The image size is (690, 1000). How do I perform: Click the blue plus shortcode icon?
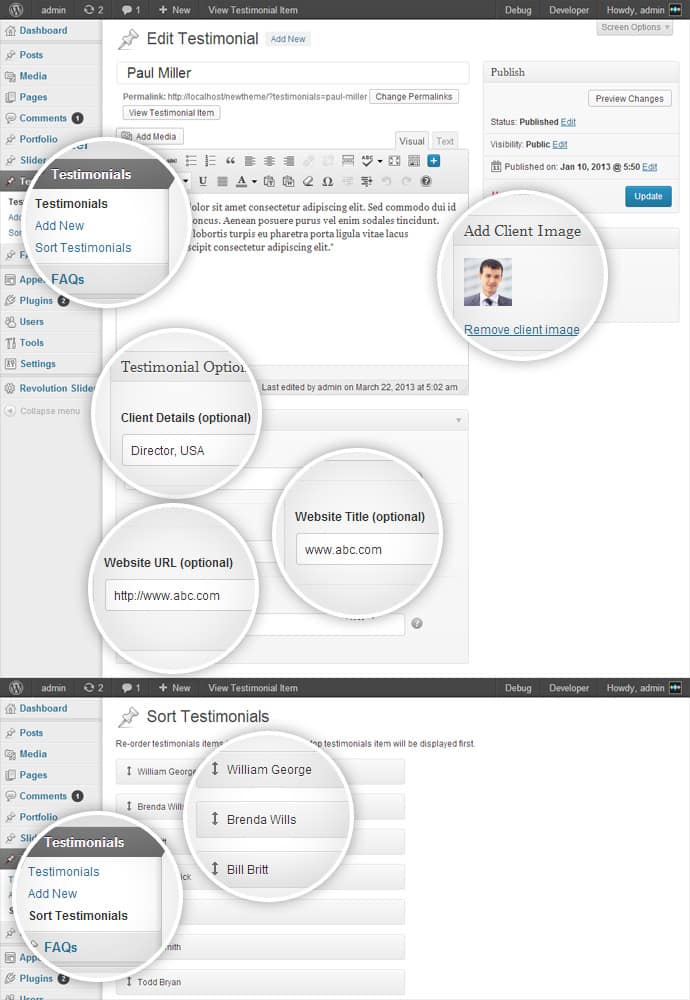pos(433,161)
